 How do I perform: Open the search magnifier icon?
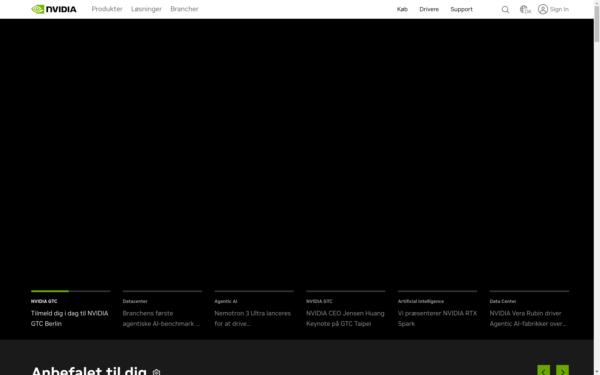[x=505, y=10]
